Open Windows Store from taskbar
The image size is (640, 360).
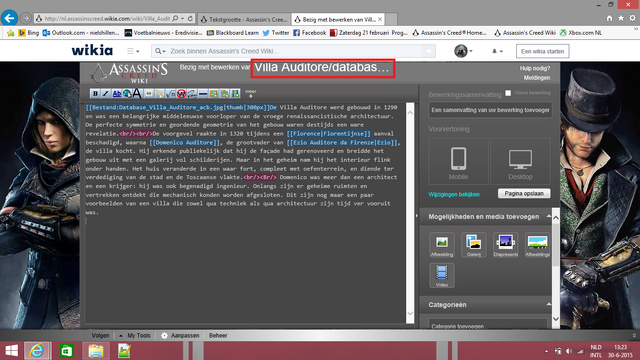pyautogui.click(x=67, y=351)
